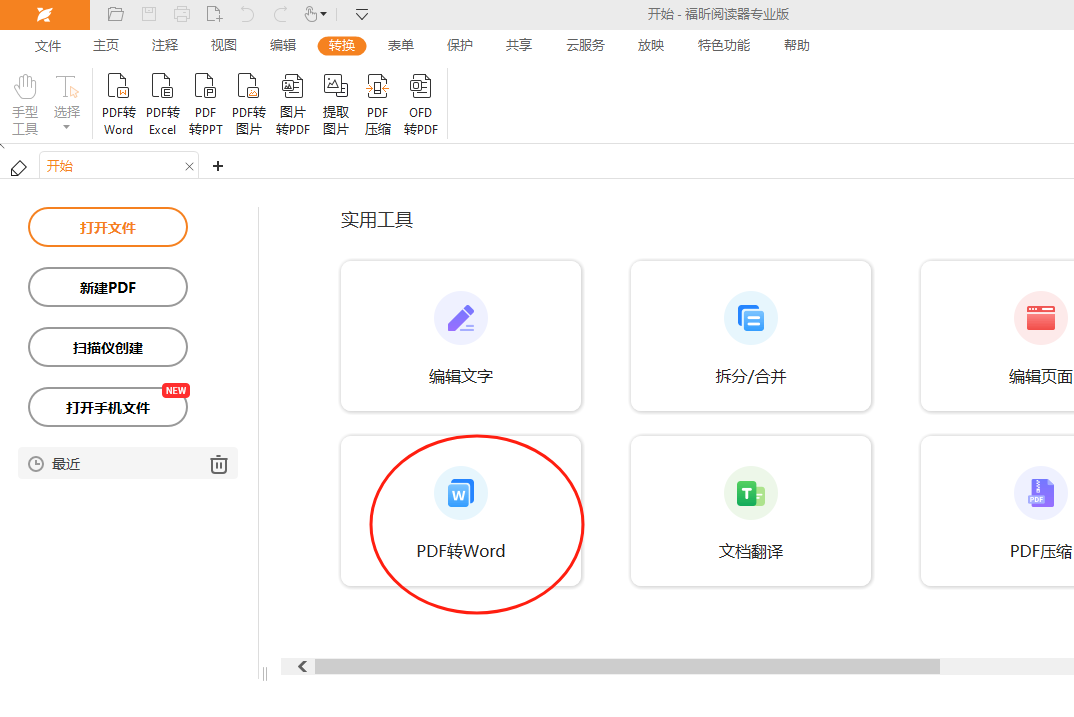Switch to the 注释 ribbon tab
Image resolution: width=1074 pixels, height=717 pixels.
coord(165,46)
